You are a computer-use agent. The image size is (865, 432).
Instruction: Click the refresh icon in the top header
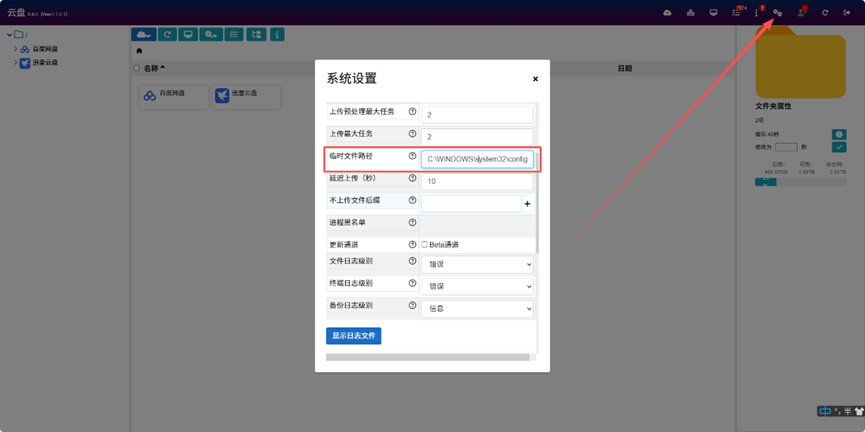[825, 13]
